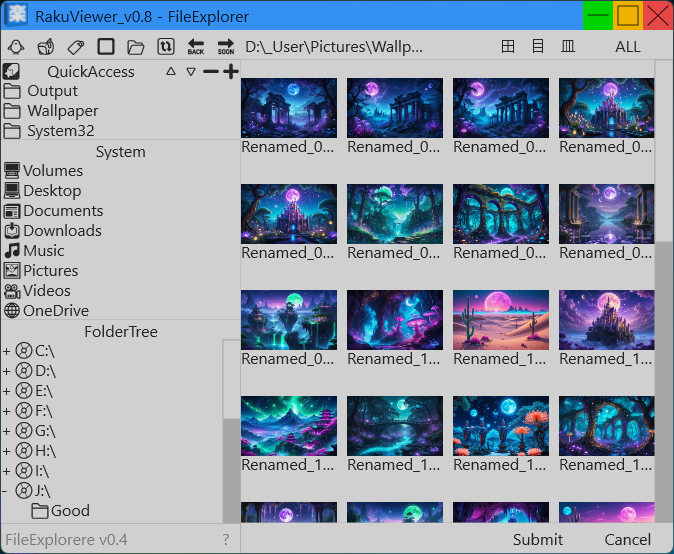Select the Good folder under J:\
674x554 pixels.
coord(61,511)
